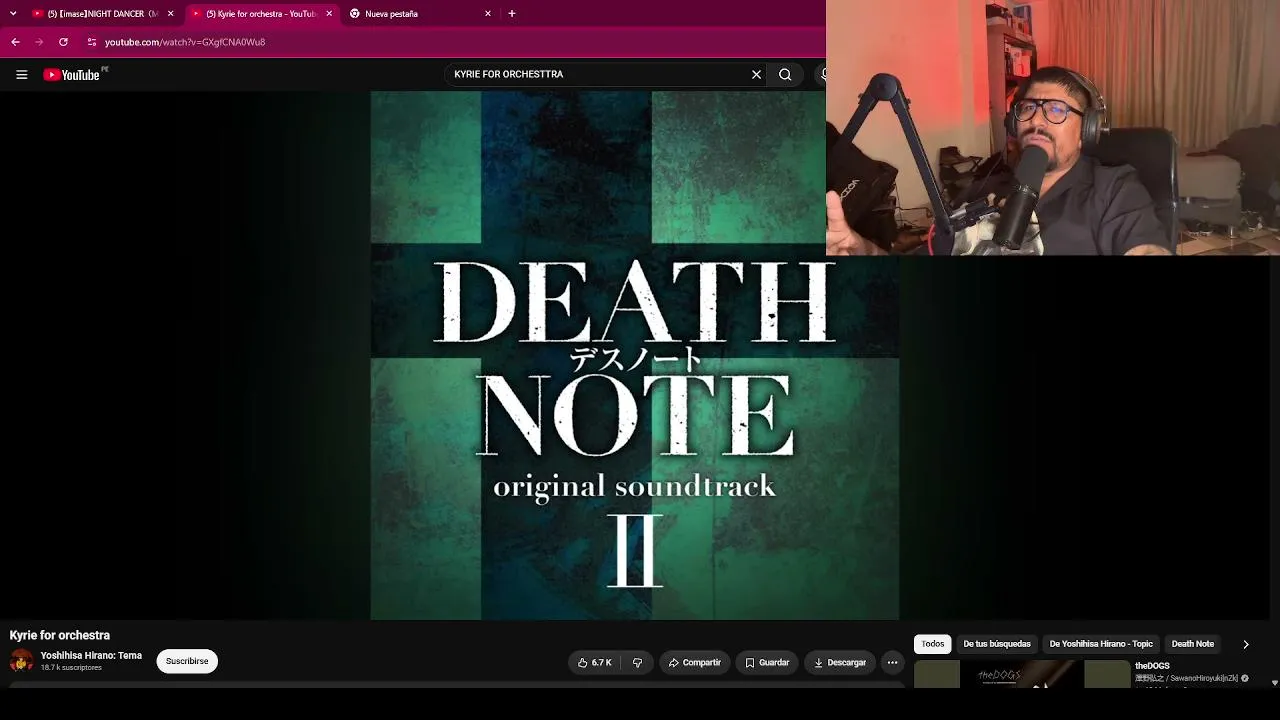Open the Yoshihisa Hirano channel avatar
The image size is (1280, 720).
pos(21,661)
